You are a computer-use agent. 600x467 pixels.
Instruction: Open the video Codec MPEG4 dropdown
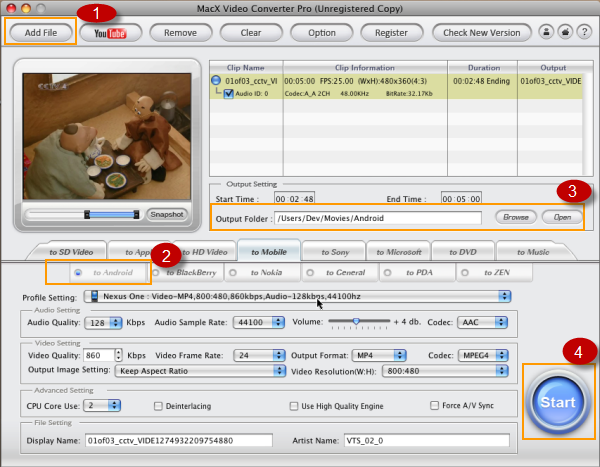483,355
